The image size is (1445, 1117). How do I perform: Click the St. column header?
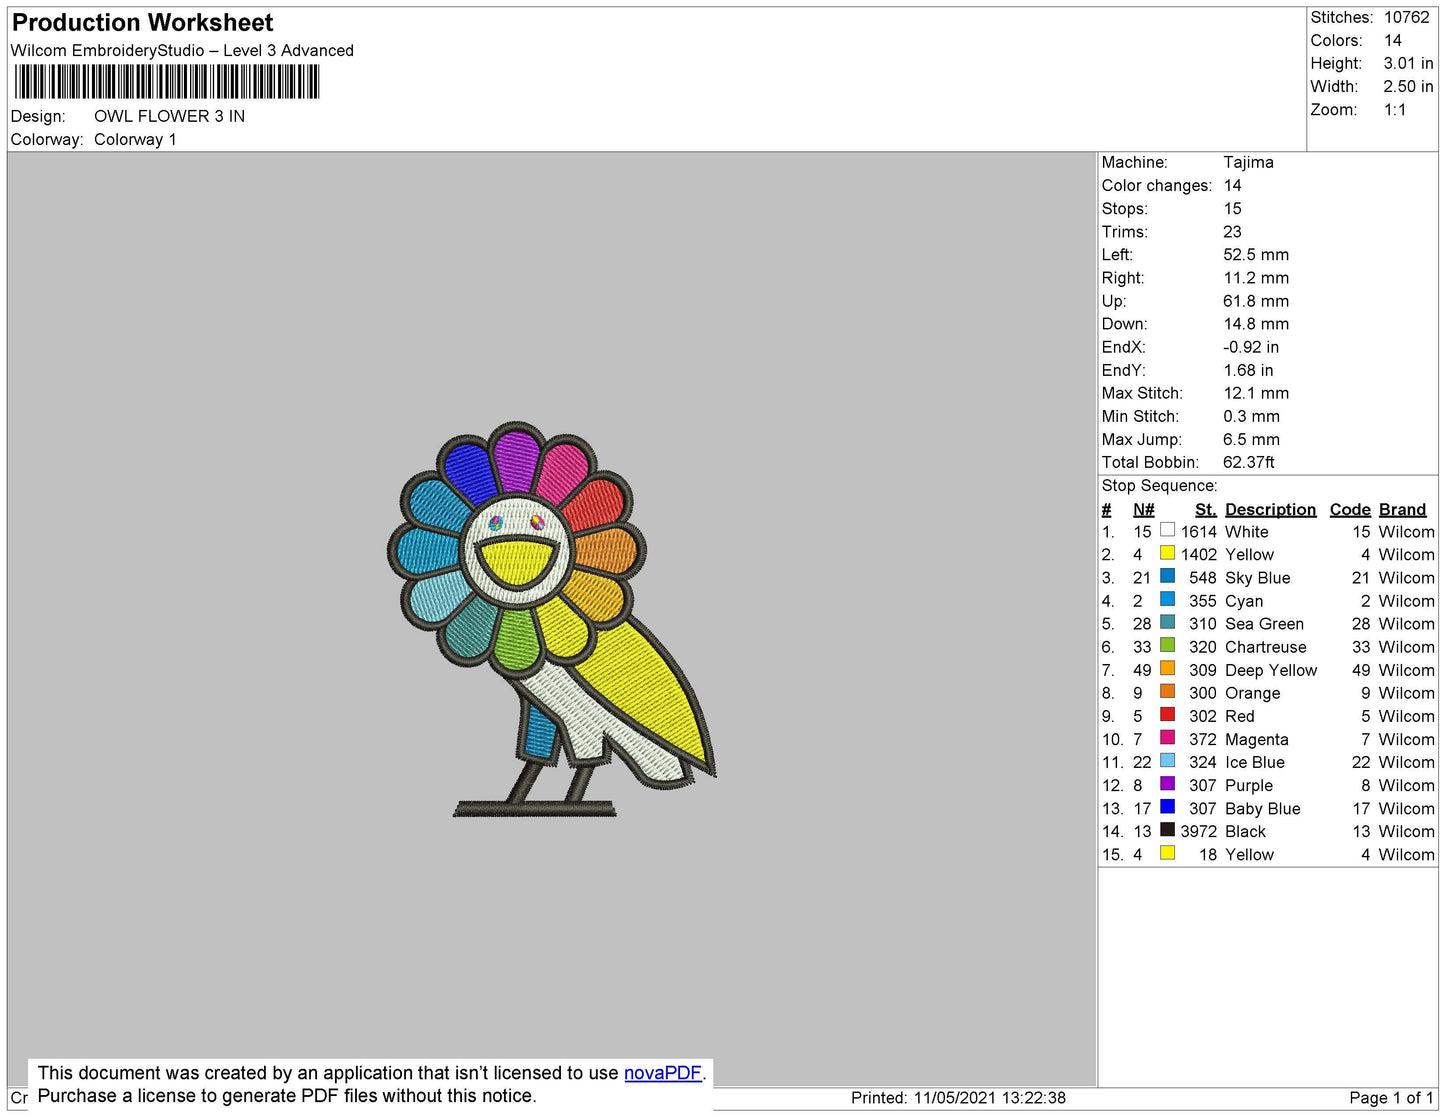(1205, 509)
